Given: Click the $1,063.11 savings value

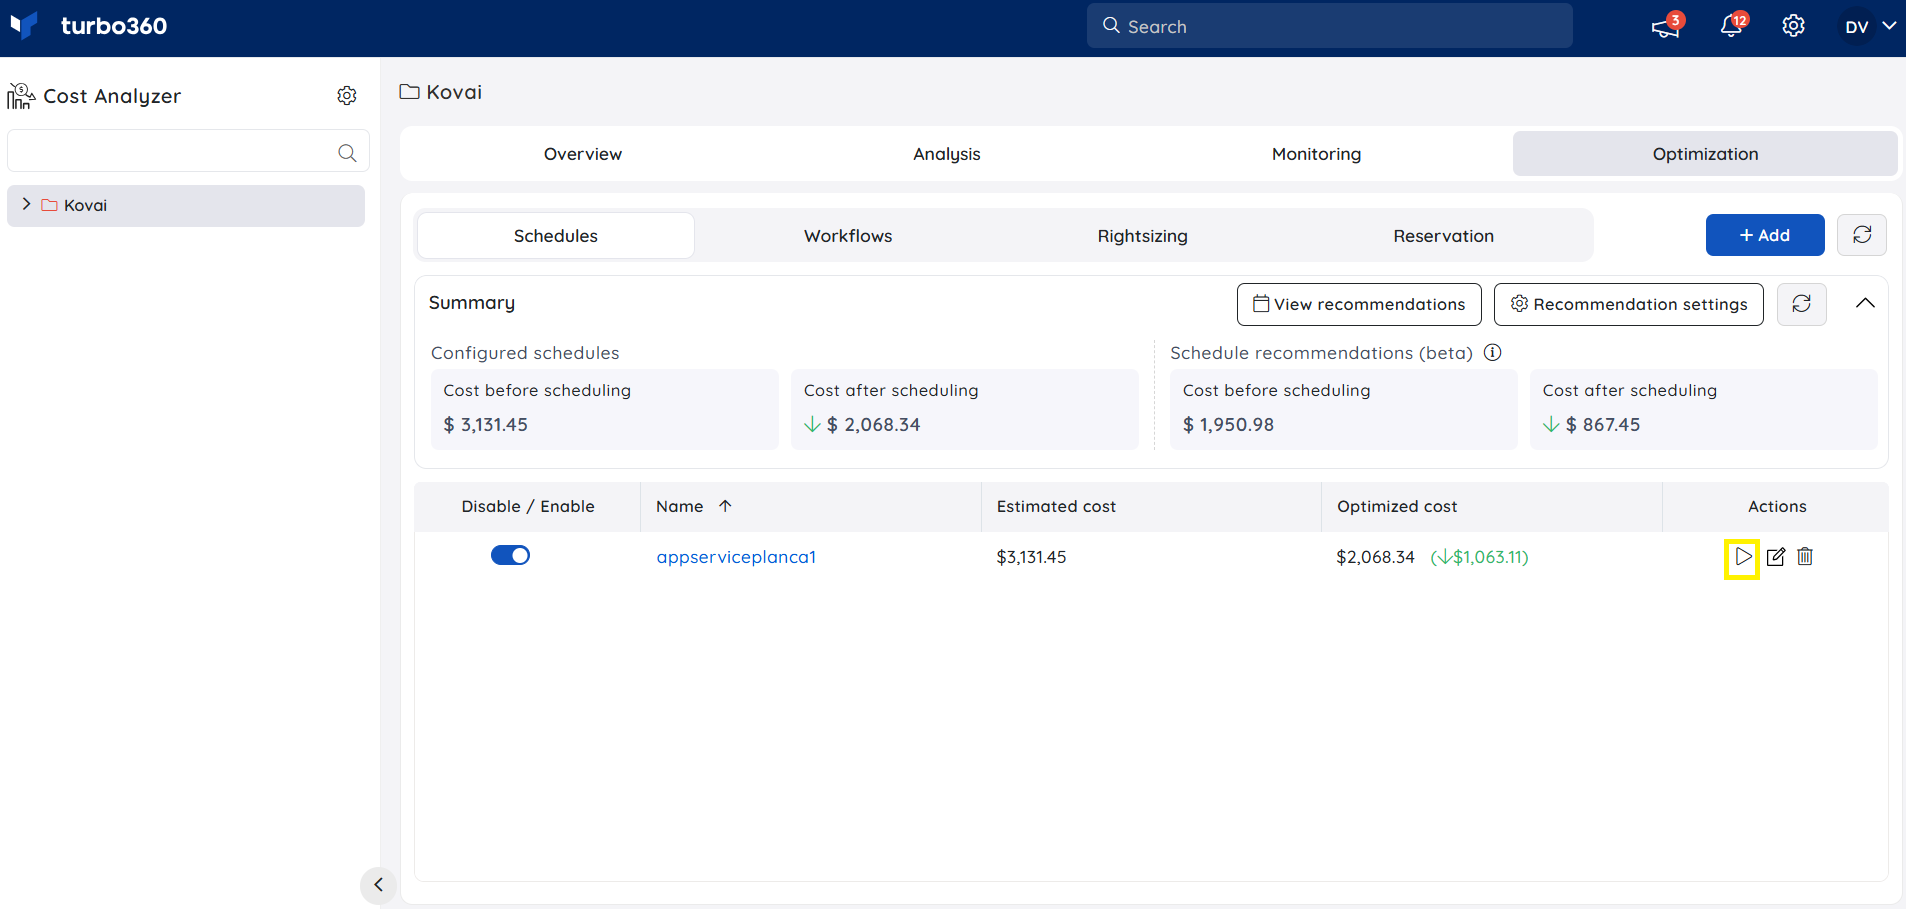Looking at the screenshot, I should 1480,557.
